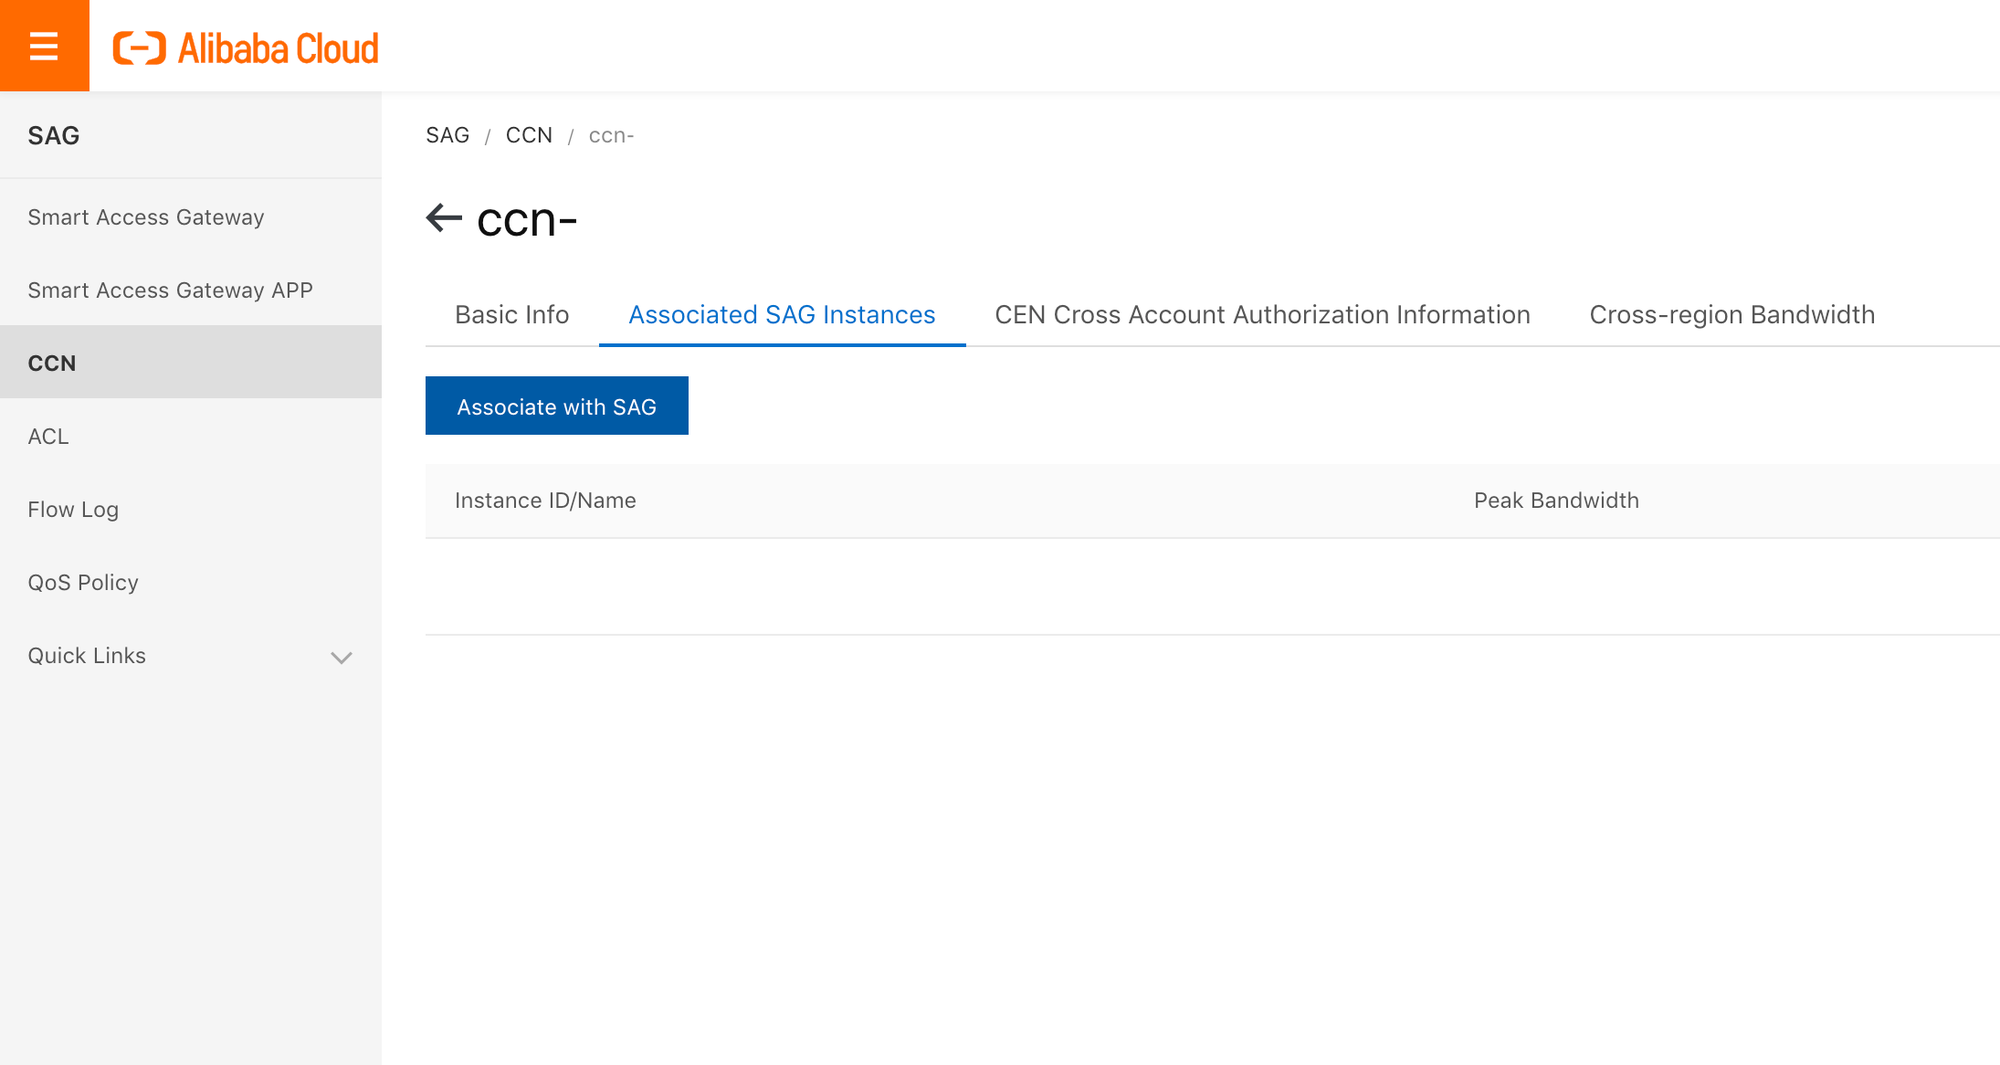The image size is (2000, 1065).
Task: Switch to the Cross-region Bandwidth tab
Action: click(1732, 314)
